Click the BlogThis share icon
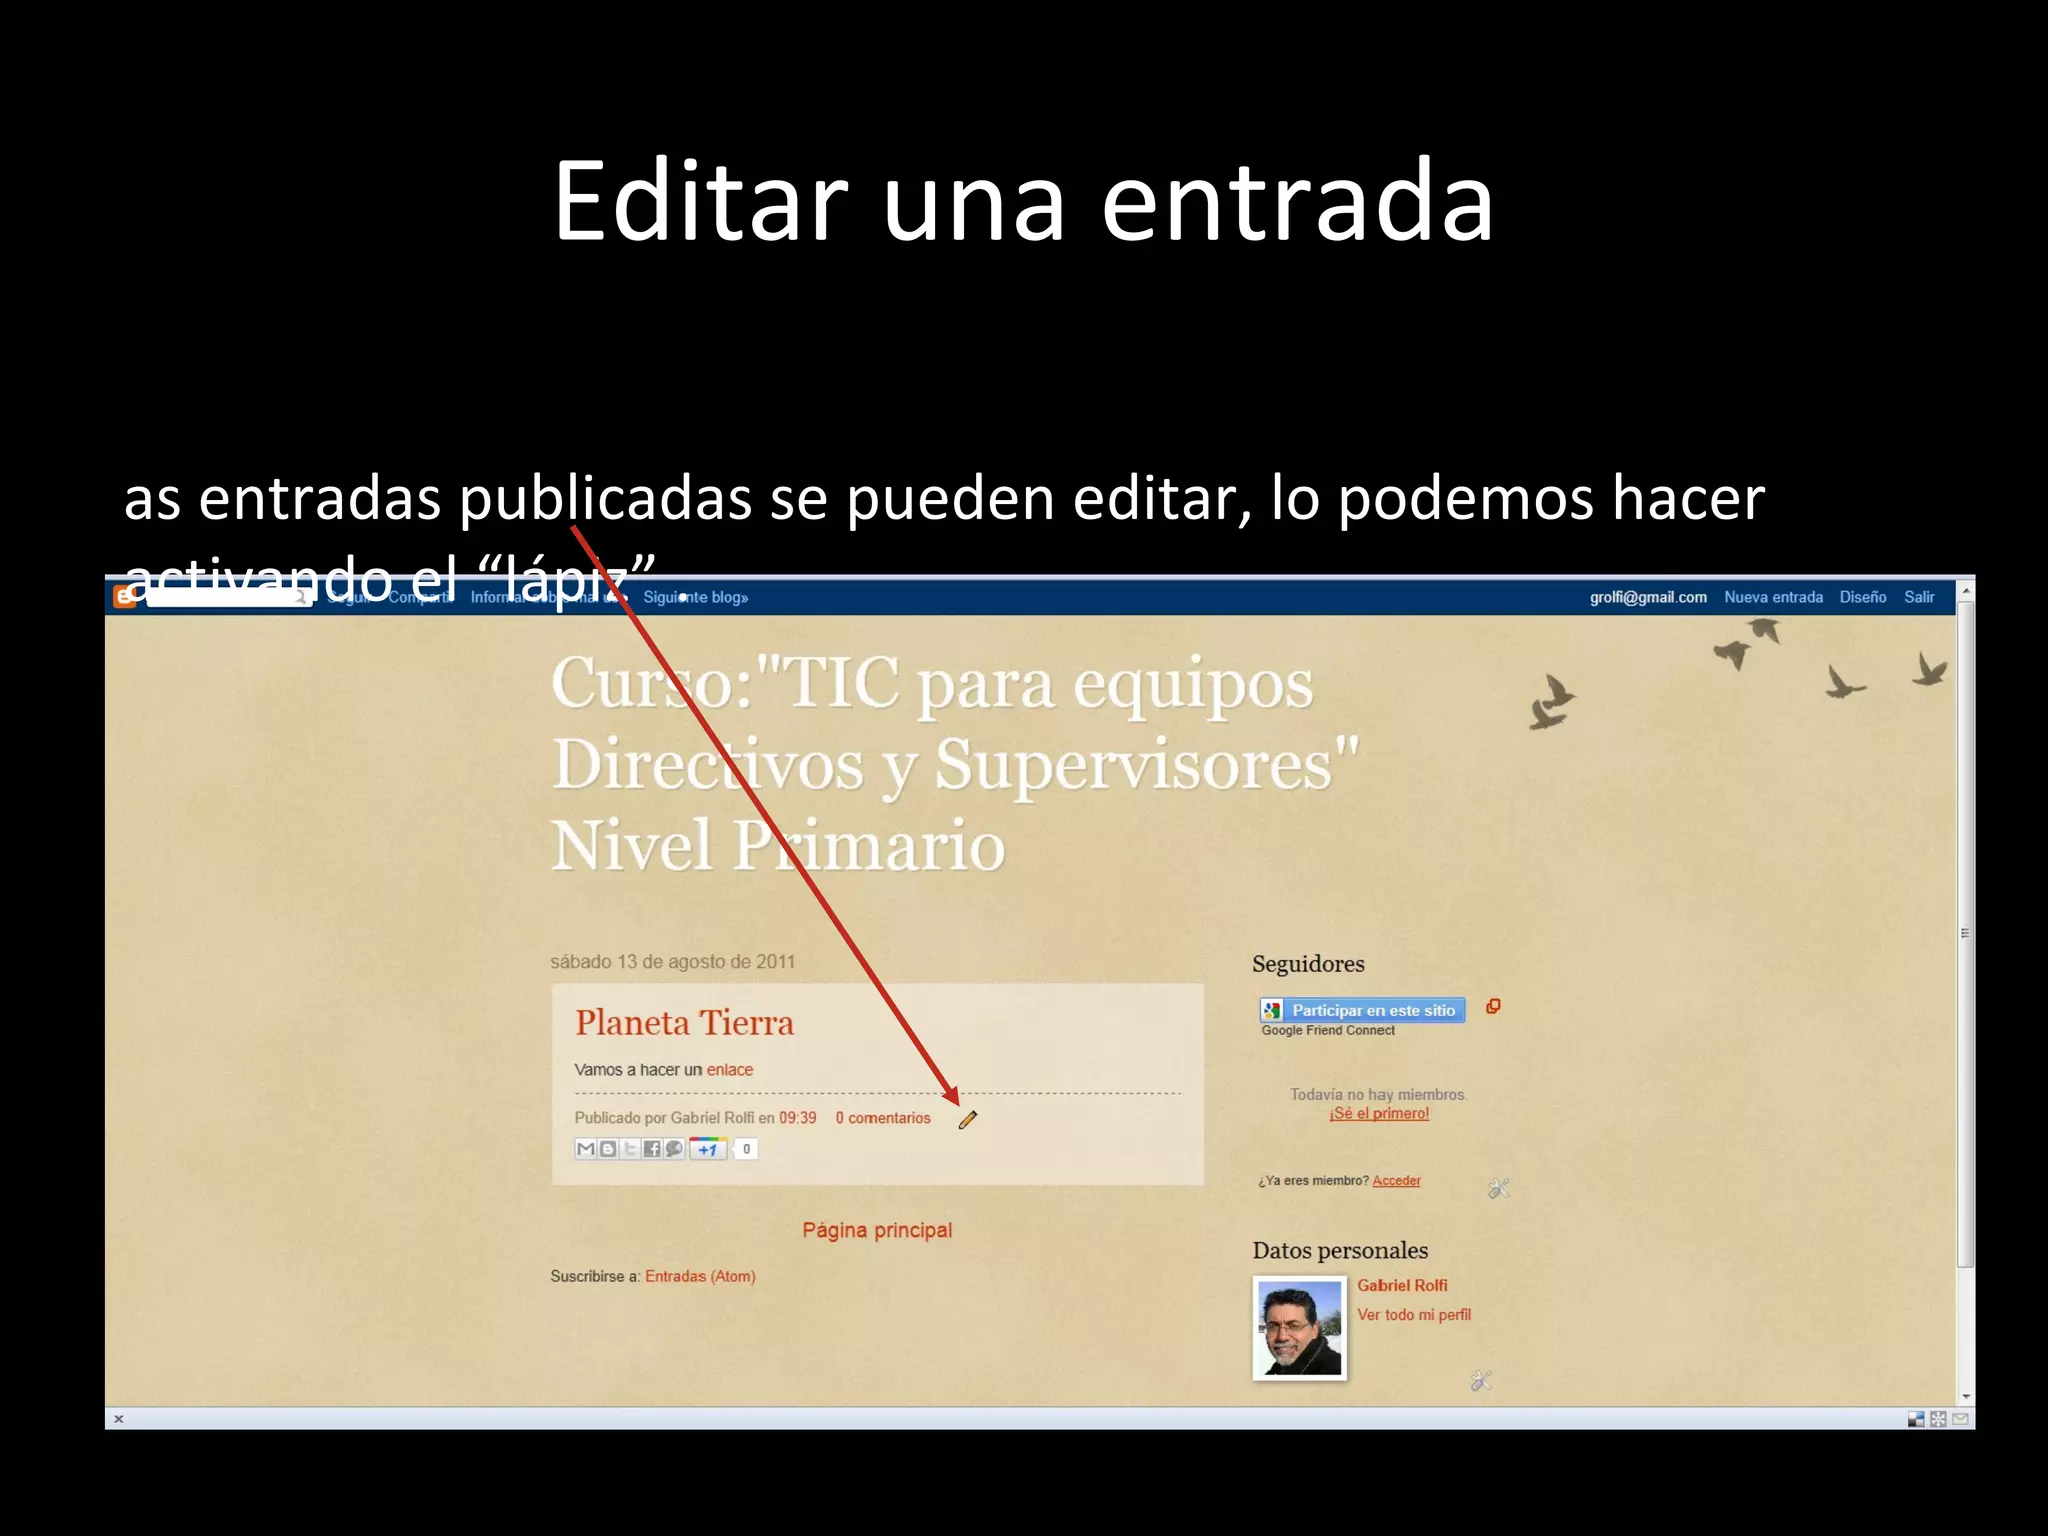Screen dimensions: 2048x1536 tap(608, 1149)
